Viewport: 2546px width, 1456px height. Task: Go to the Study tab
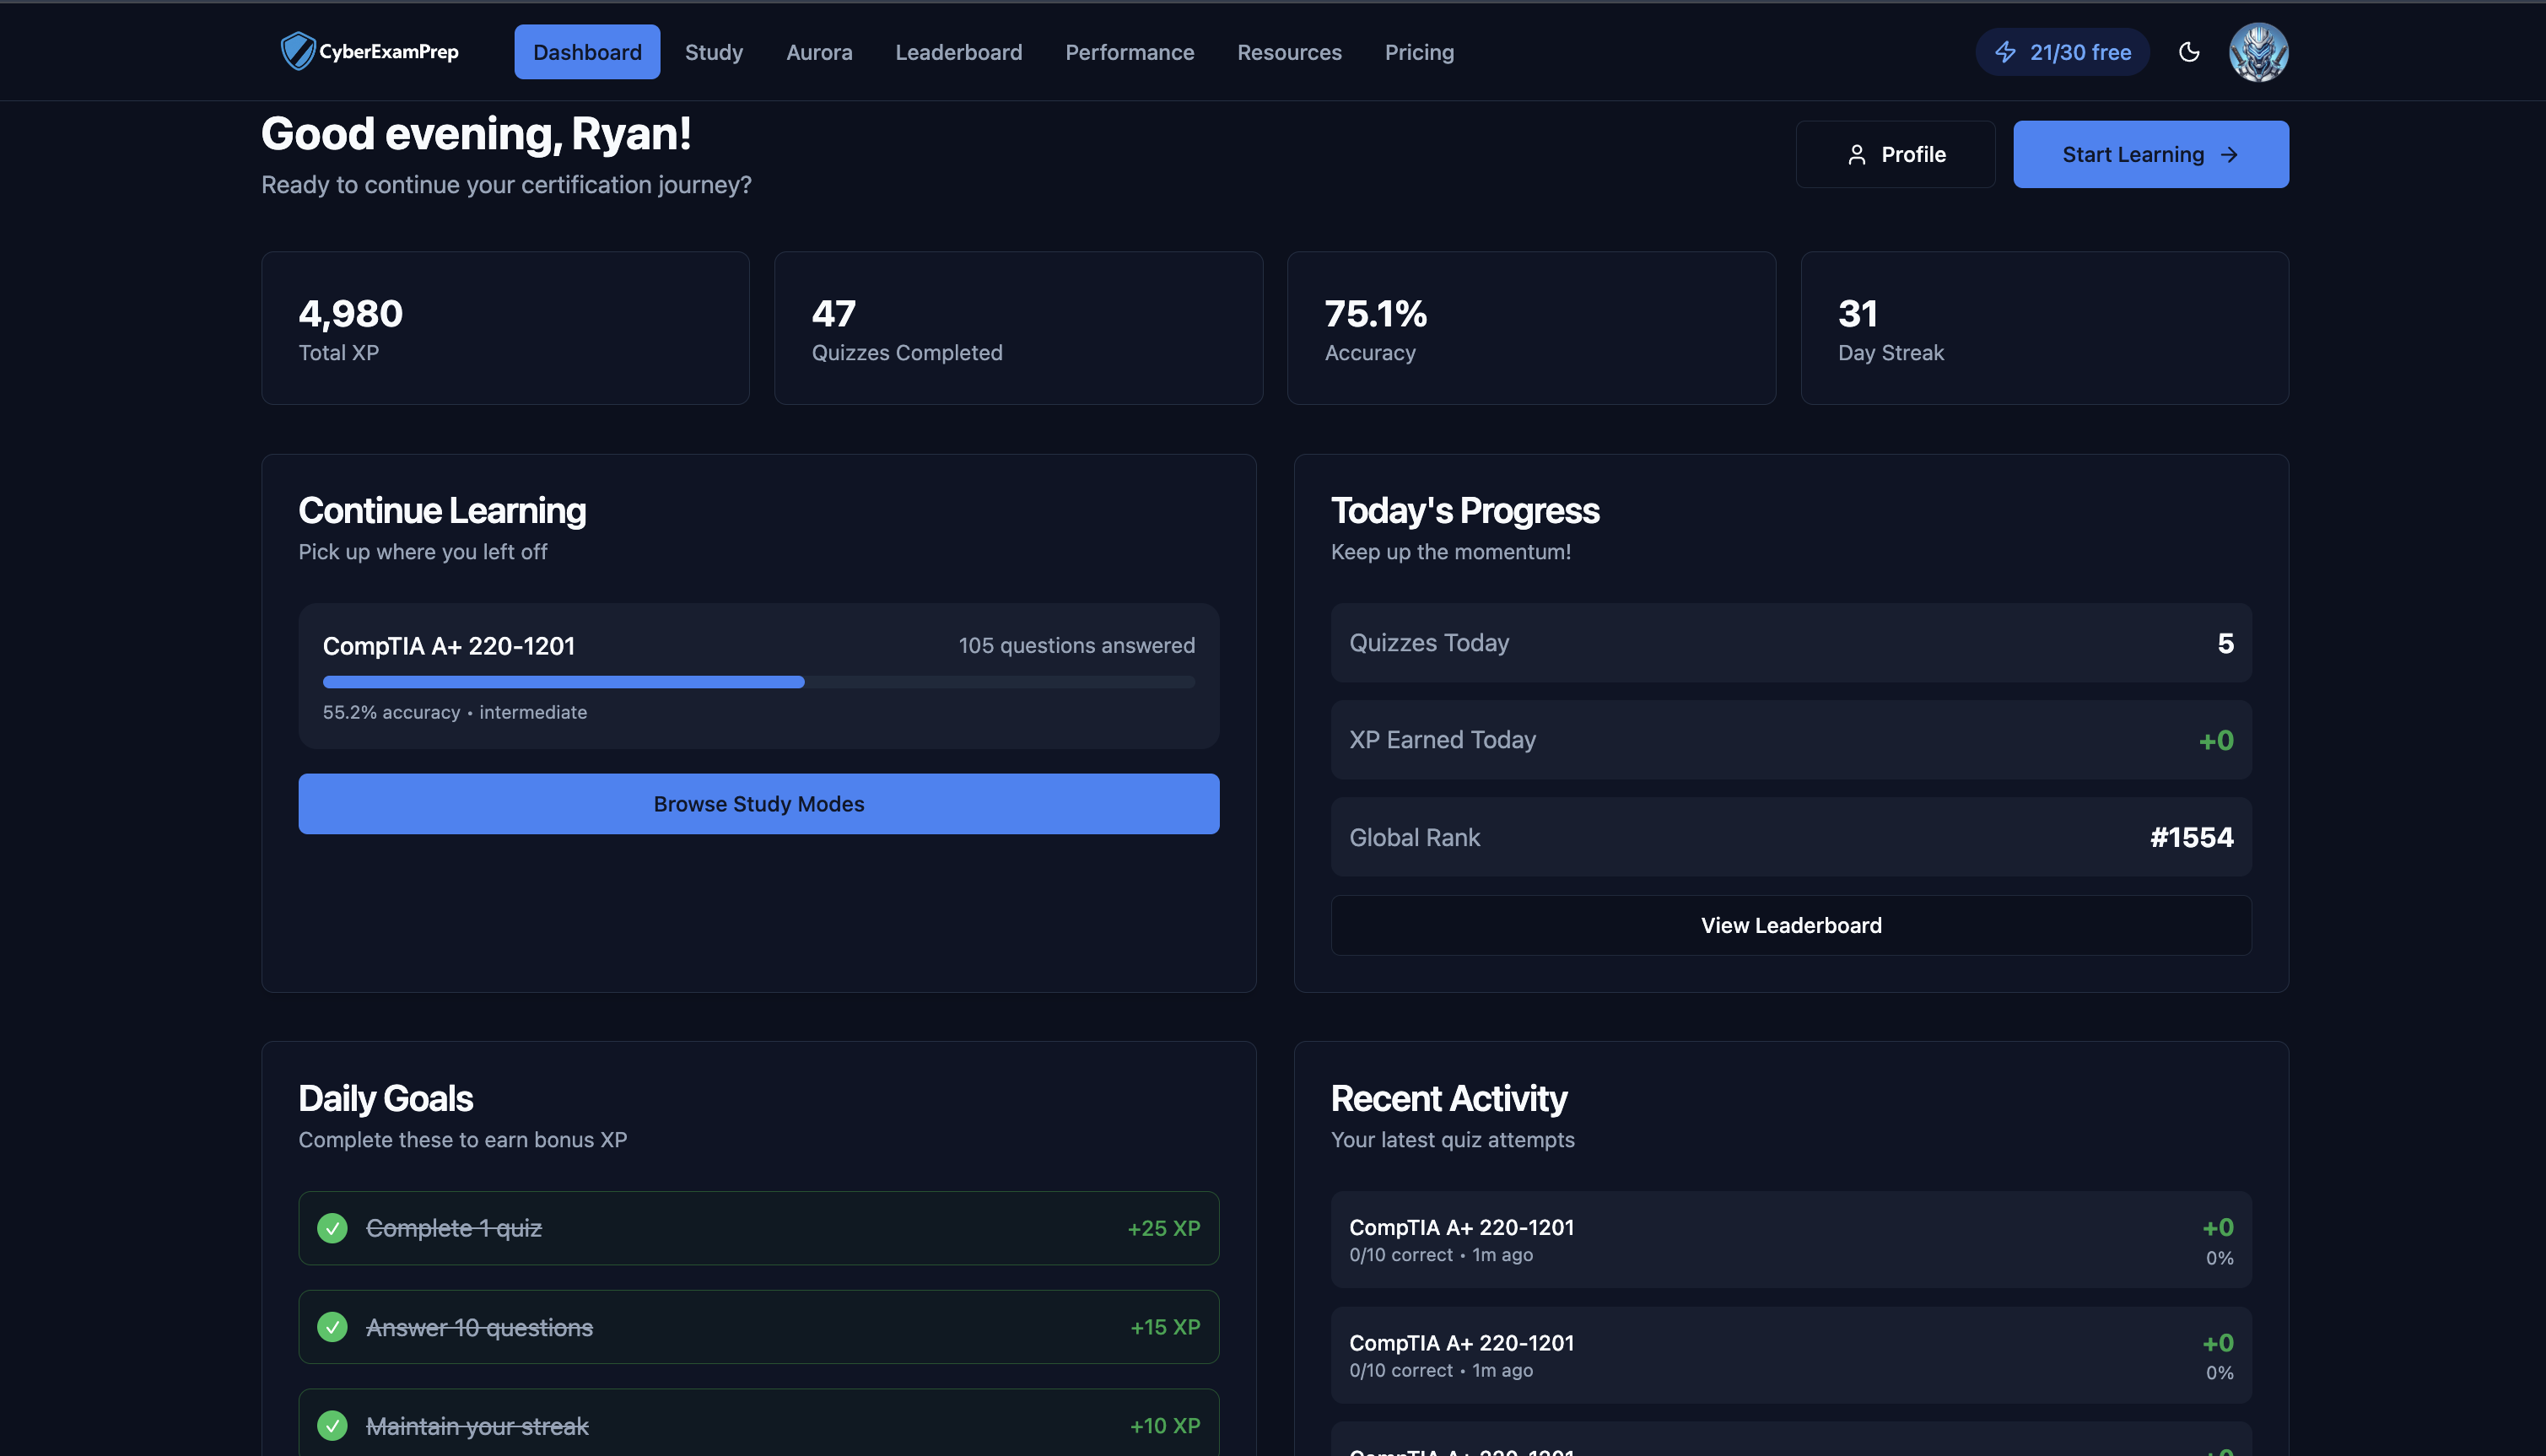click(714, 52)
